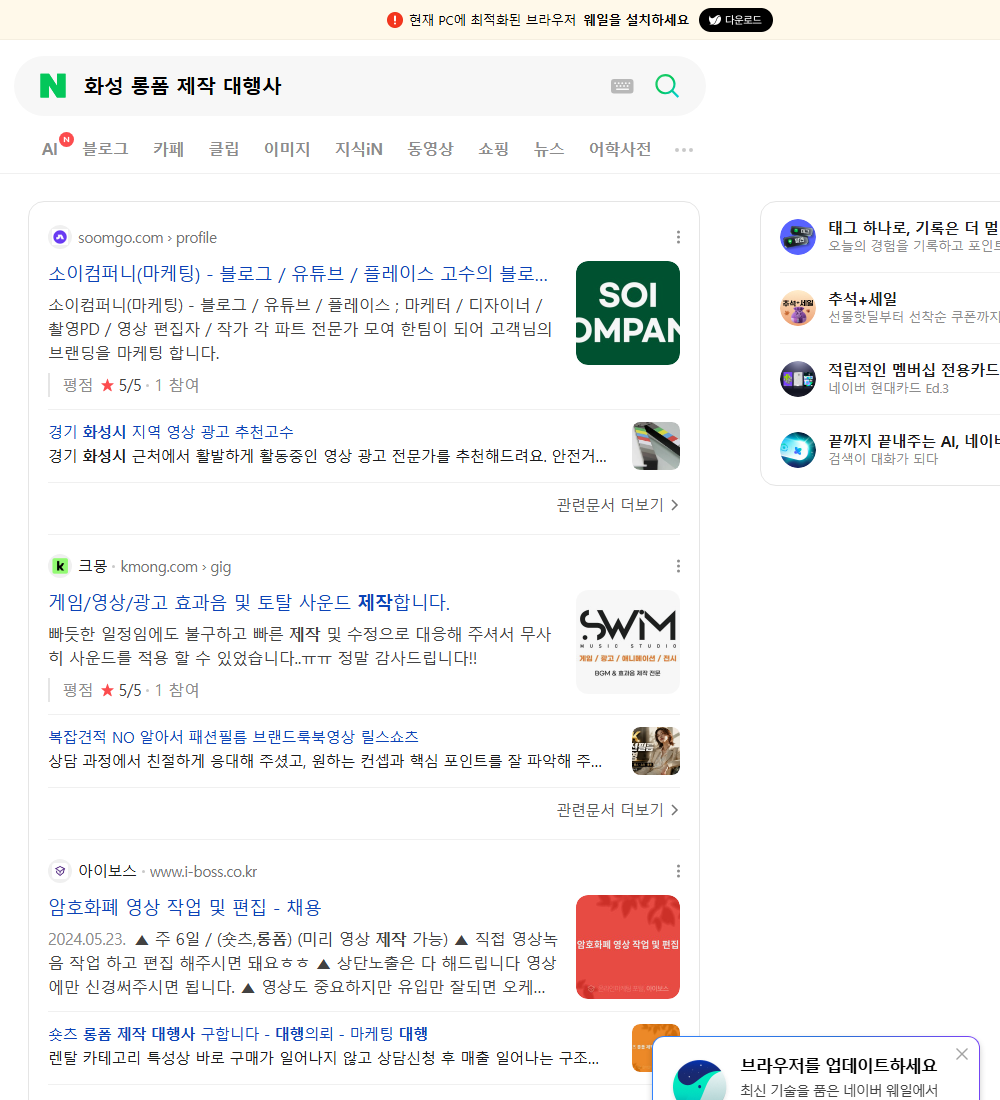Viewport: 1000px width, 1100px height.
Task: Open the 태그 하나로, 기록은 더 promo
Action: pyautogui.click(x=914, y=228)
